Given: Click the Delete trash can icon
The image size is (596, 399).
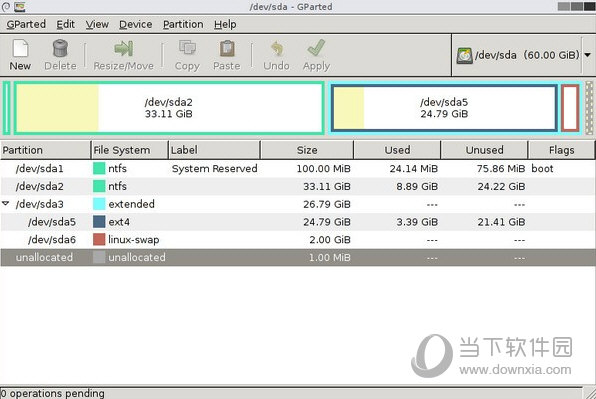Looking at the screenshot, I should 60,48.
